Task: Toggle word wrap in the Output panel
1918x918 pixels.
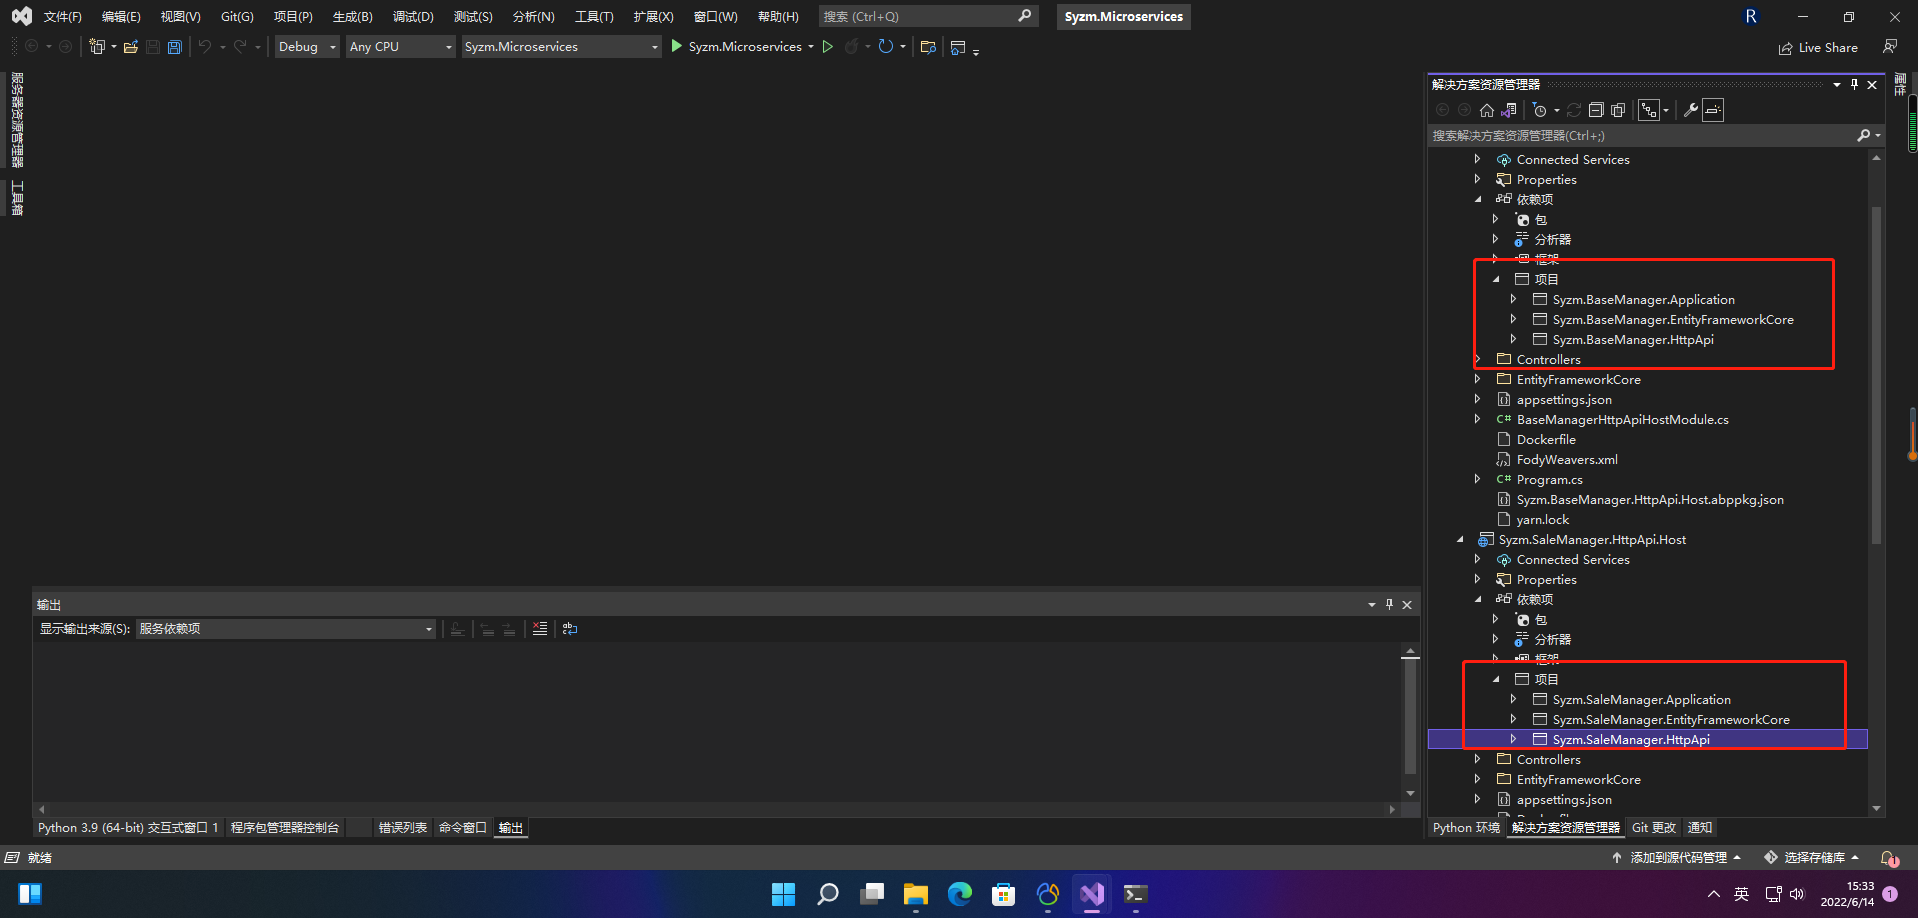Action: 570,628
